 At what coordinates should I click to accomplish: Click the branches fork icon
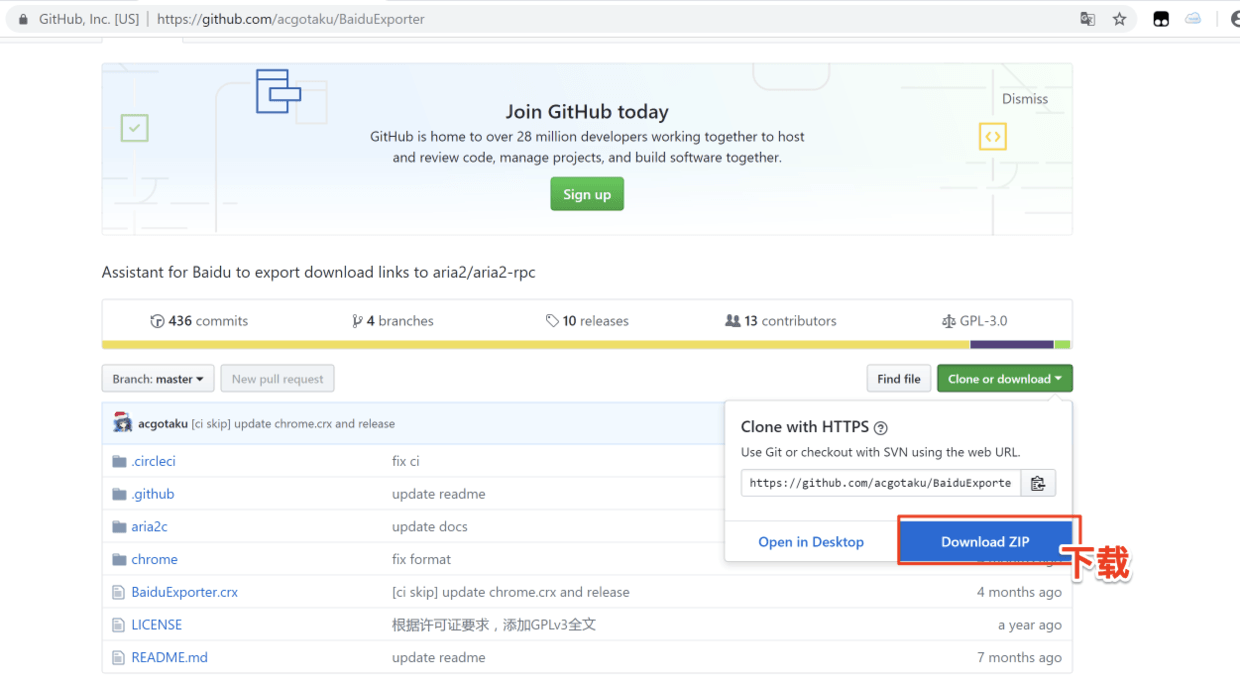(357, 321)
